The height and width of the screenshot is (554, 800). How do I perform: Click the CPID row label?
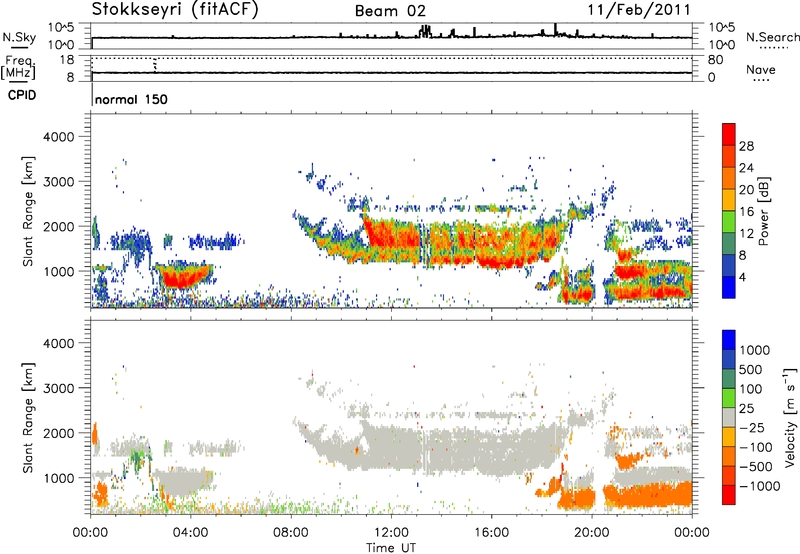click(x=22, y=95)
